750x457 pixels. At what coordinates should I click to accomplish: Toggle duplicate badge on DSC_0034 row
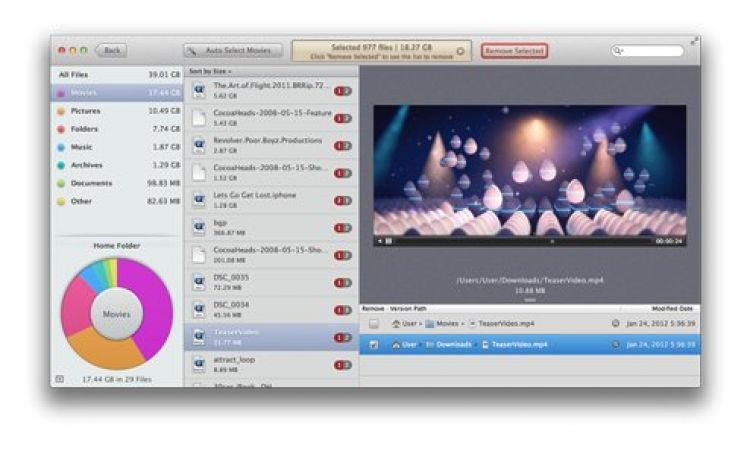tap(342, 310)
